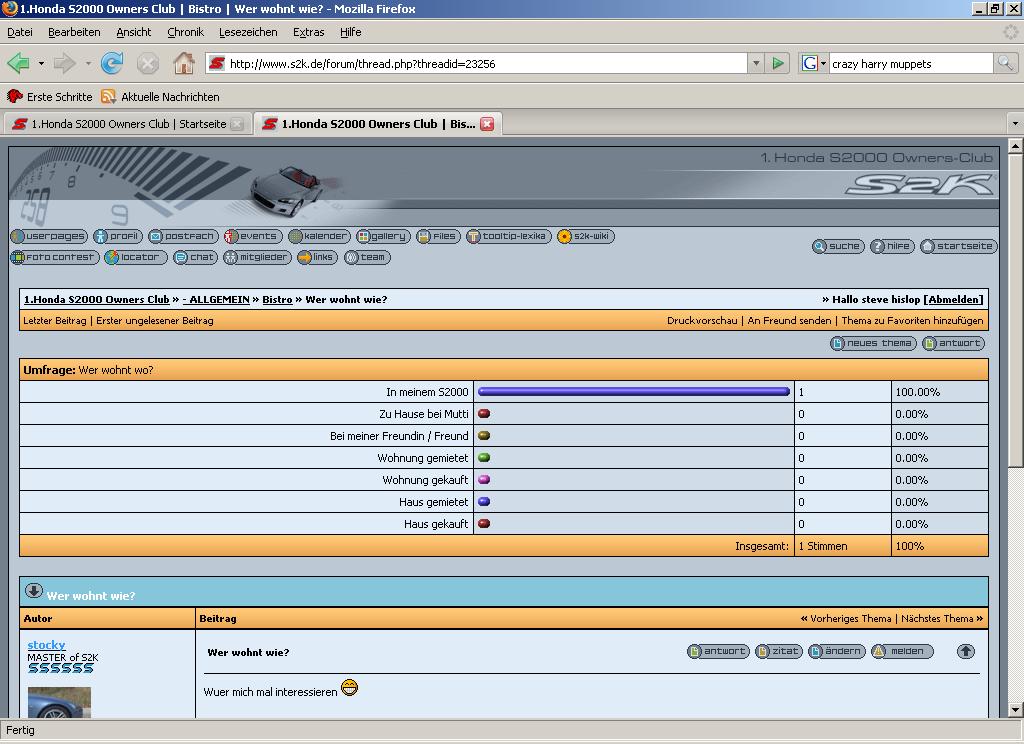The height and width of the screenshot is (744, 1024).
Task: Open the Lesezeichen menu
Action: click(248, 32)
